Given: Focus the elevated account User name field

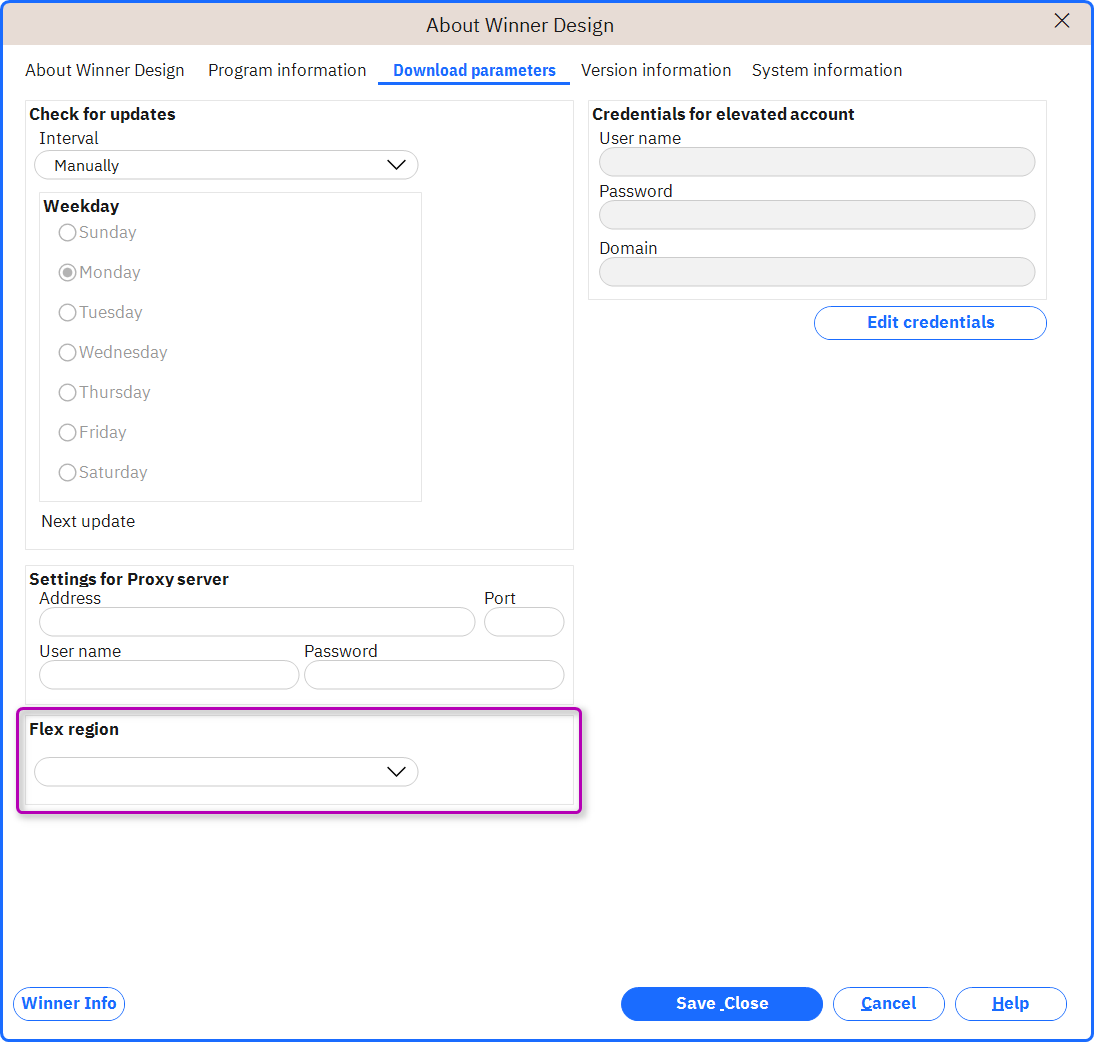Looking at the screenshot, I should coord(817,162).
